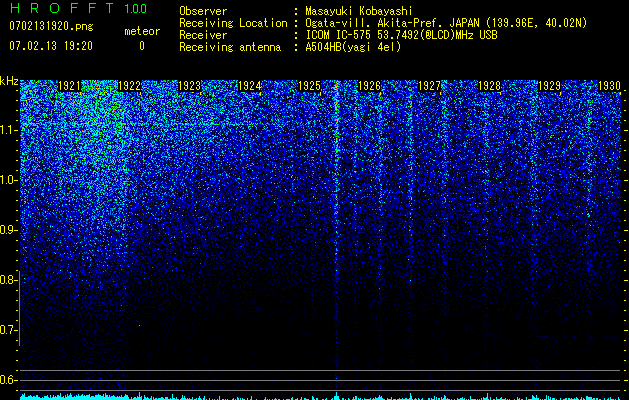
Task: Click the date stamp 07.02.13 19:20
Action: [x=51, y=46]
